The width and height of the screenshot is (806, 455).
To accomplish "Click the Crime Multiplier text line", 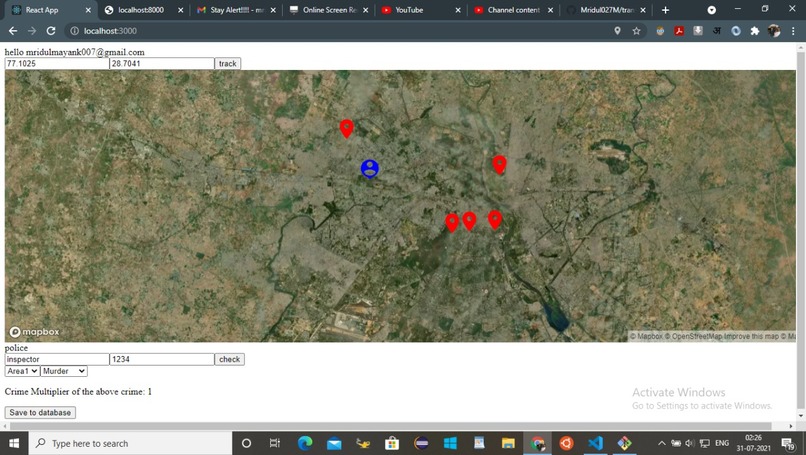I will tap(78, 392).
